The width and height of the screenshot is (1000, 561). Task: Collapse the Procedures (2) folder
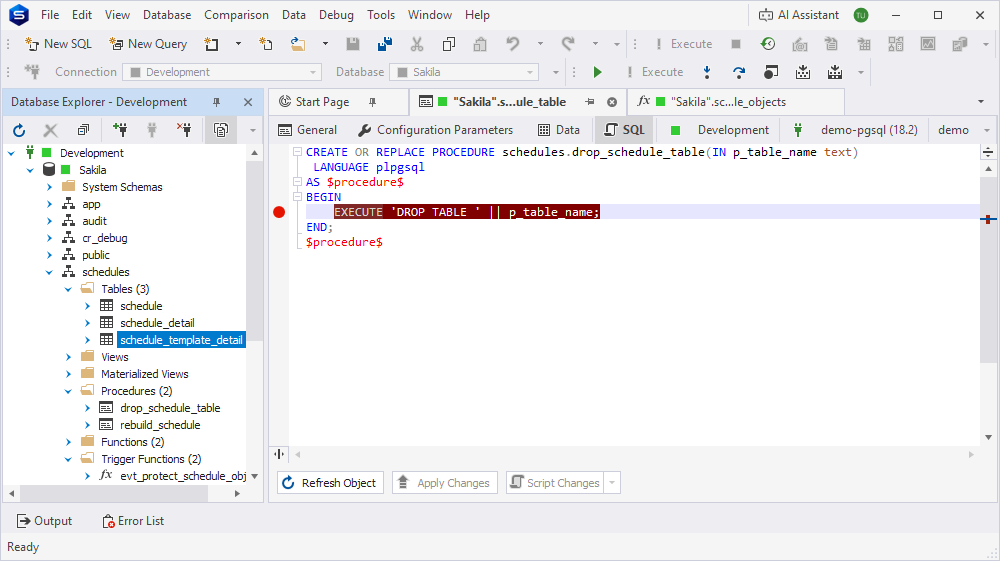click(x=69, y=391)
